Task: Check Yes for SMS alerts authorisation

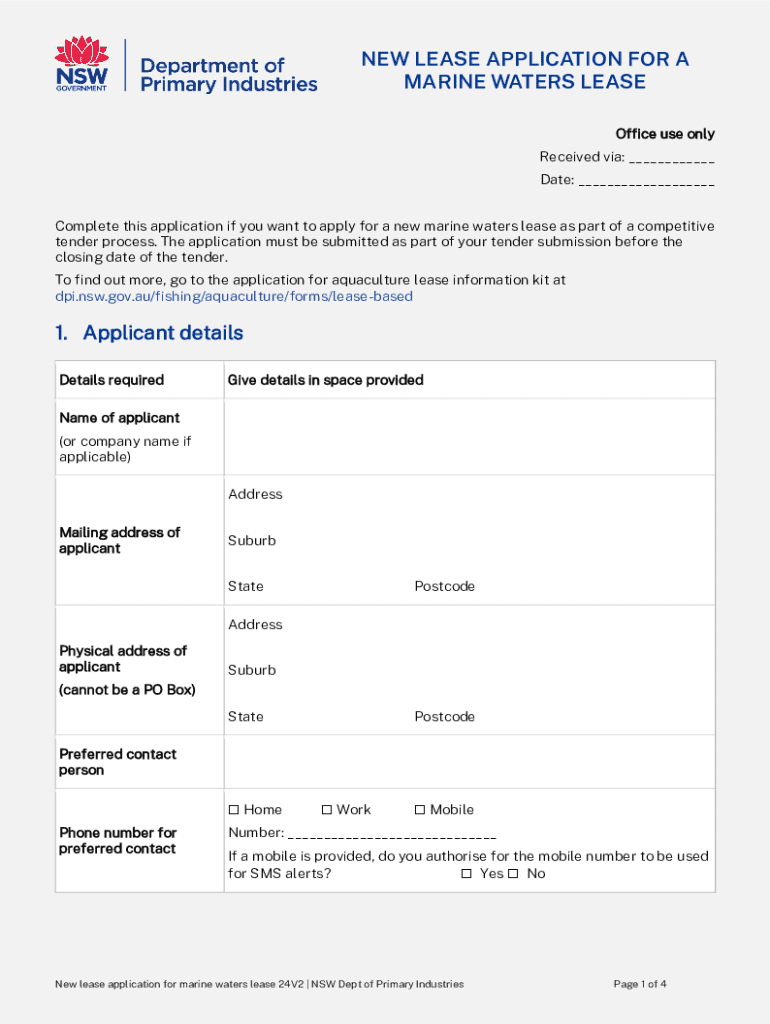Action: 466,874
